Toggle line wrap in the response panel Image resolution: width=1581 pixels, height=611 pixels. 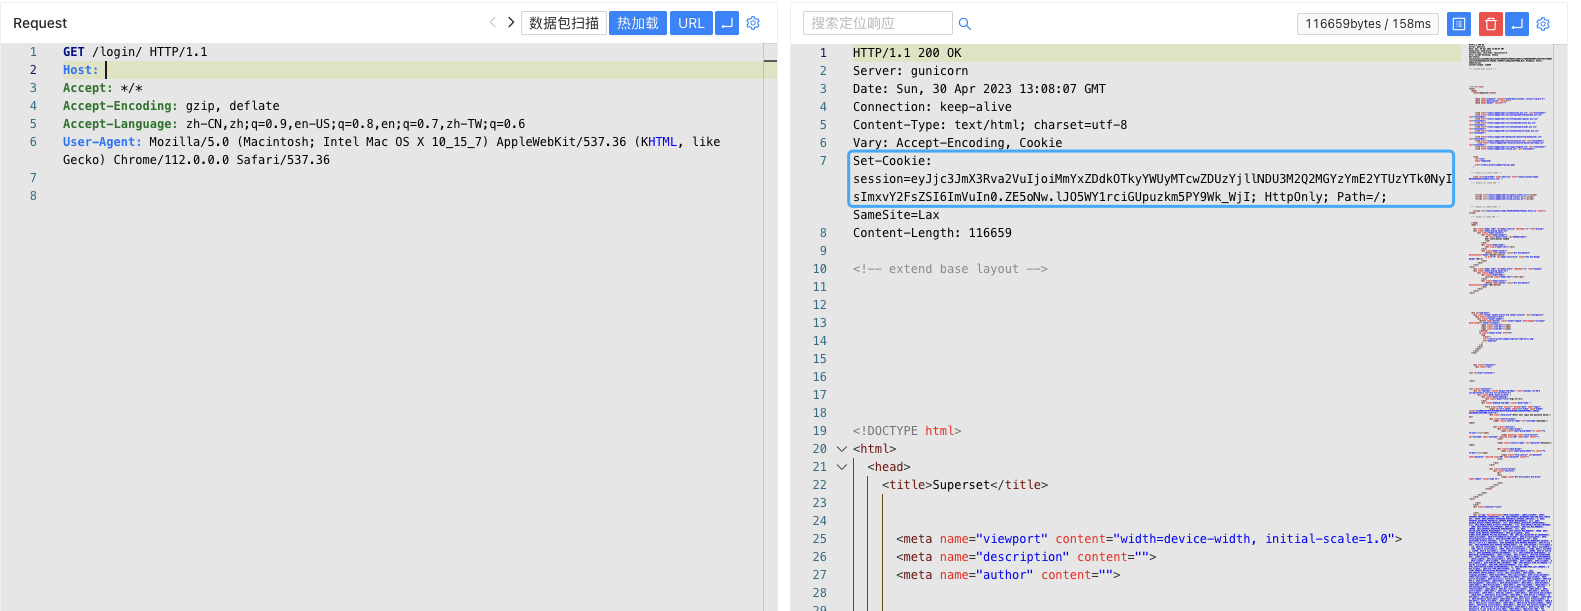(1518, 24)
